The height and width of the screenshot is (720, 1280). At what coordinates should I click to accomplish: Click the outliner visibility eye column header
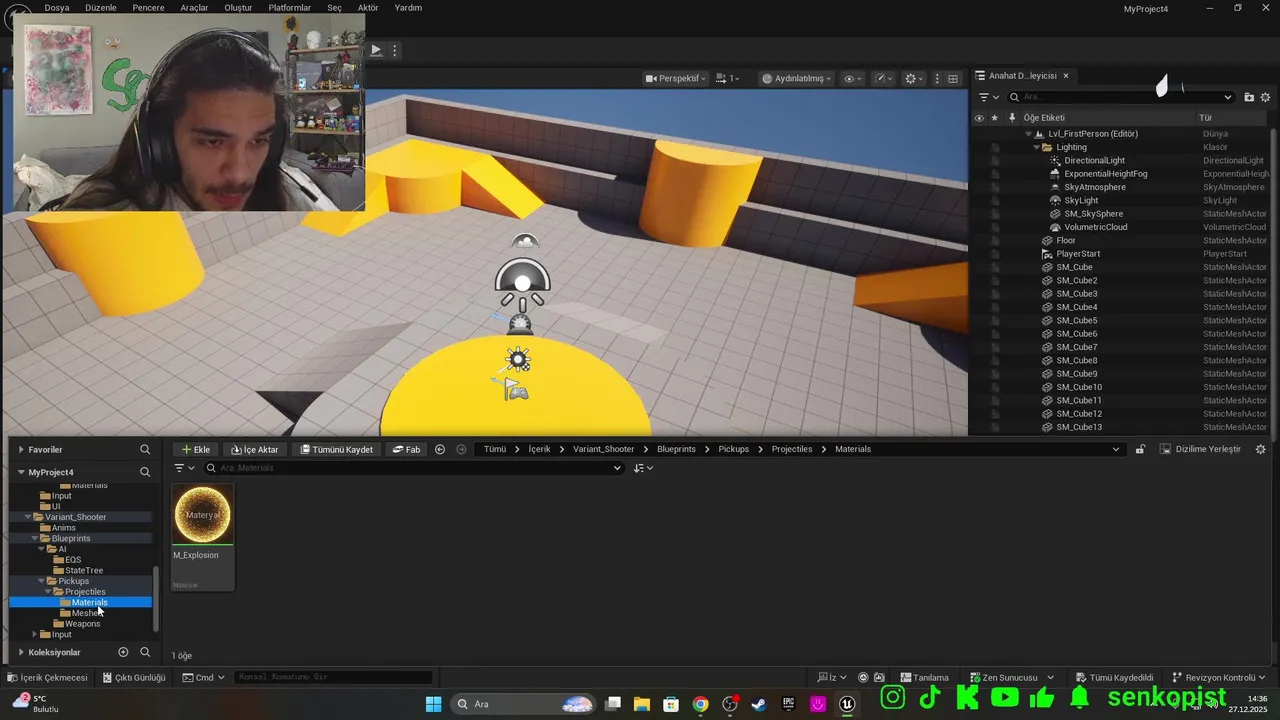coord(979,118)
